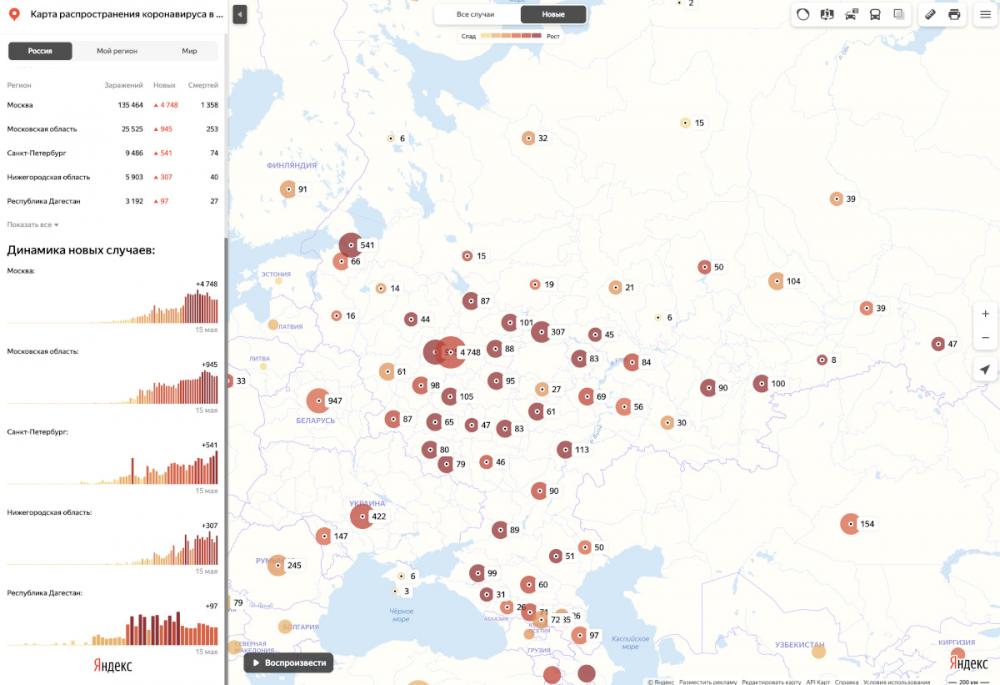This screenshot has width=1000, height=685.
Task: Open the "Мир" tab
Action: click(x=189, y=51)
